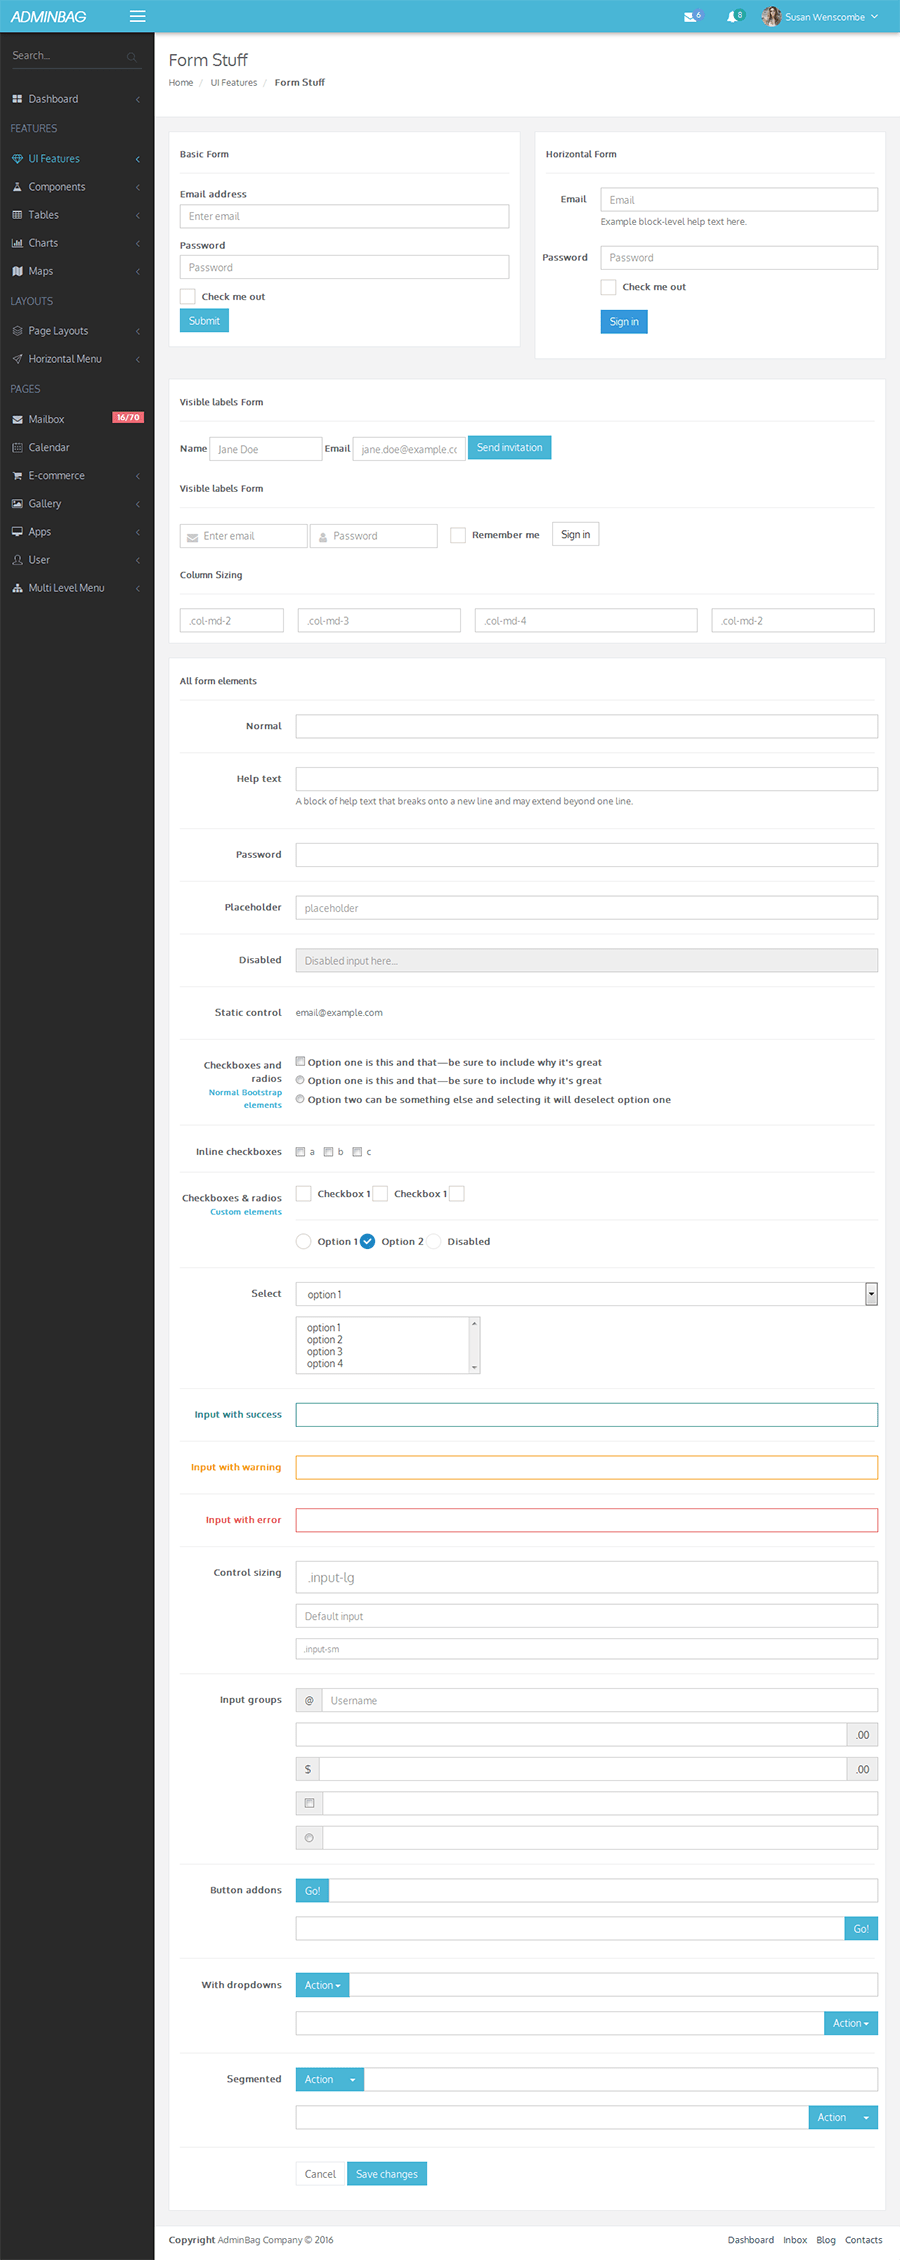Open caret of right segmented Action button
Viewport: 900px width, 2260px height.
point(866,2117)
